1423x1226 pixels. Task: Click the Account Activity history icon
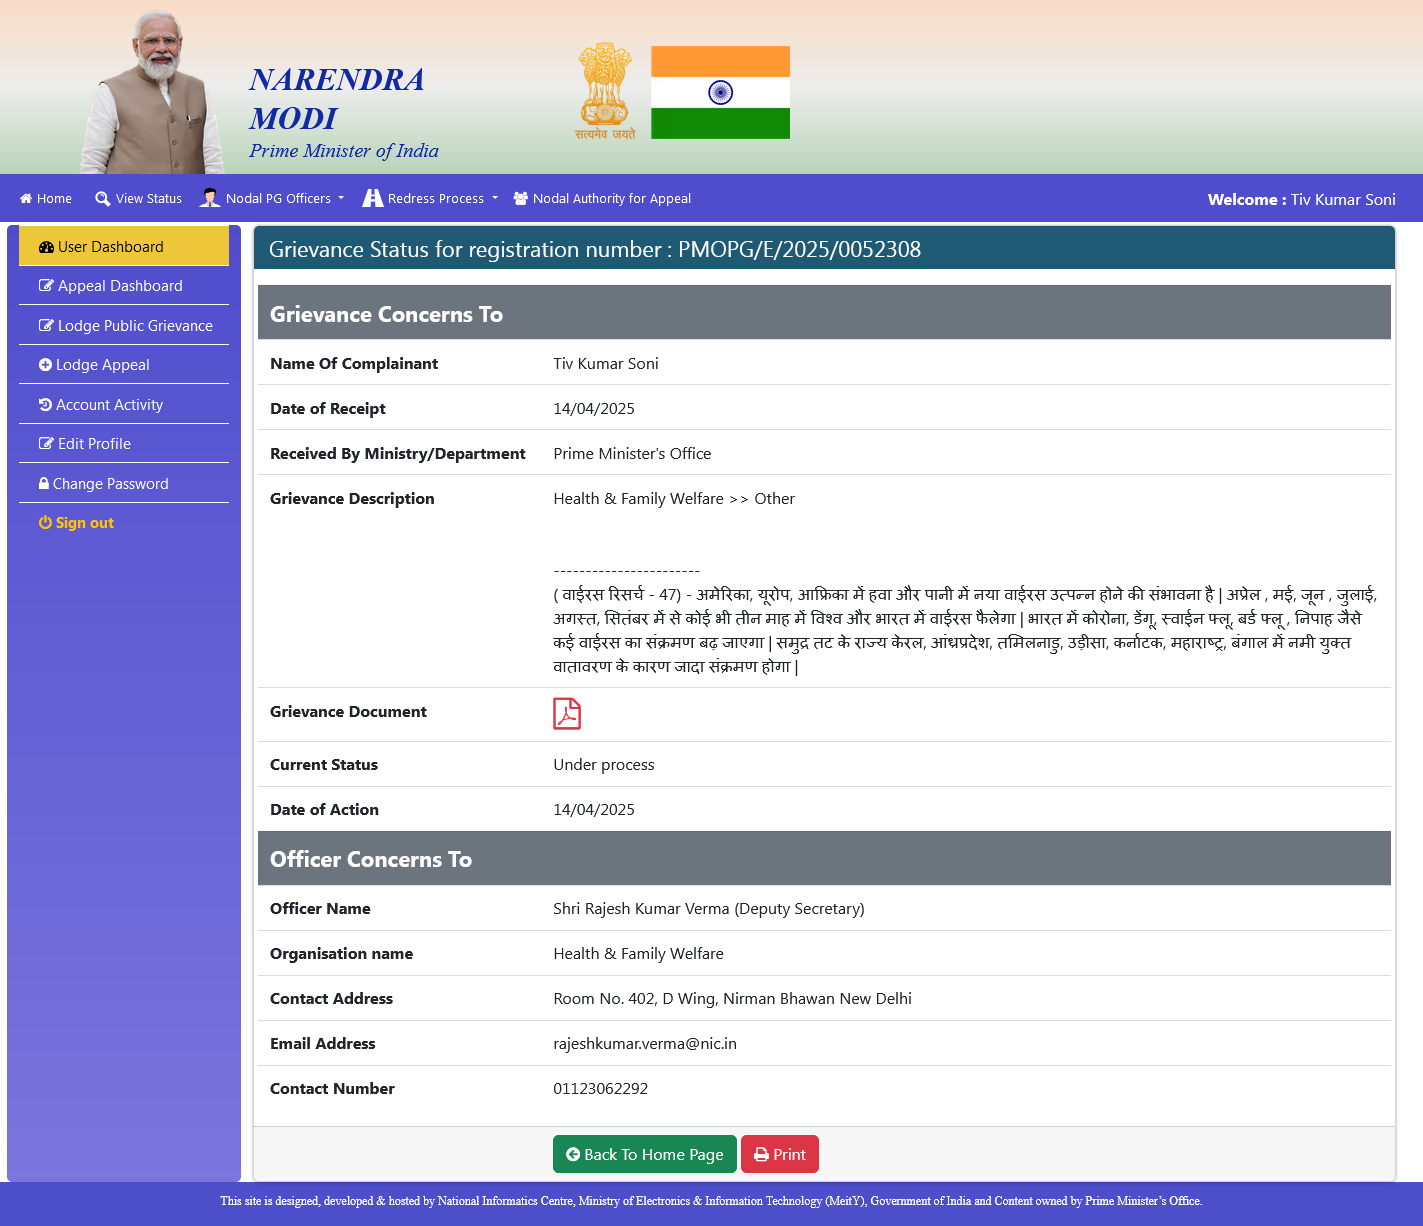[x=45, y=405]
